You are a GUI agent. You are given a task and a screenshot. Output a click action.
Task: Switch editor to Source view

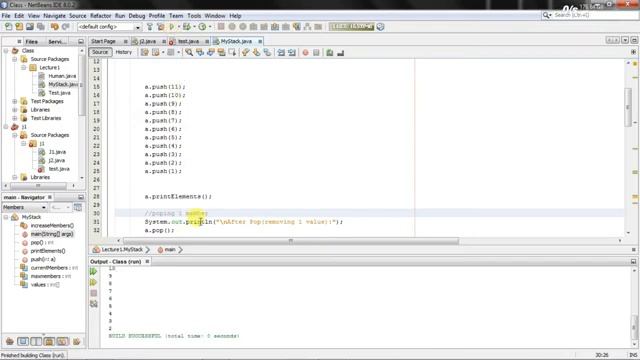click(100, 52)
